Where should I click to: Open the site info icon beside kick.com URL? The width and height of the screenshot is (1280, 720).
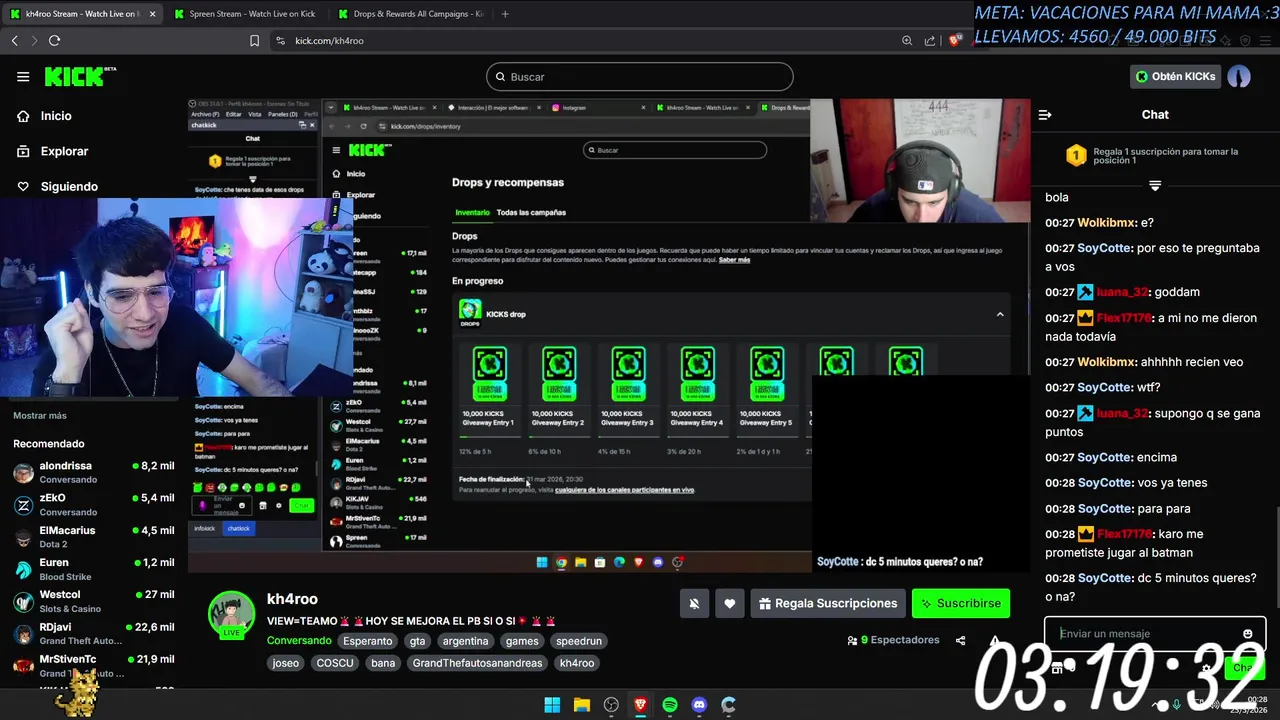click(280, 41)
